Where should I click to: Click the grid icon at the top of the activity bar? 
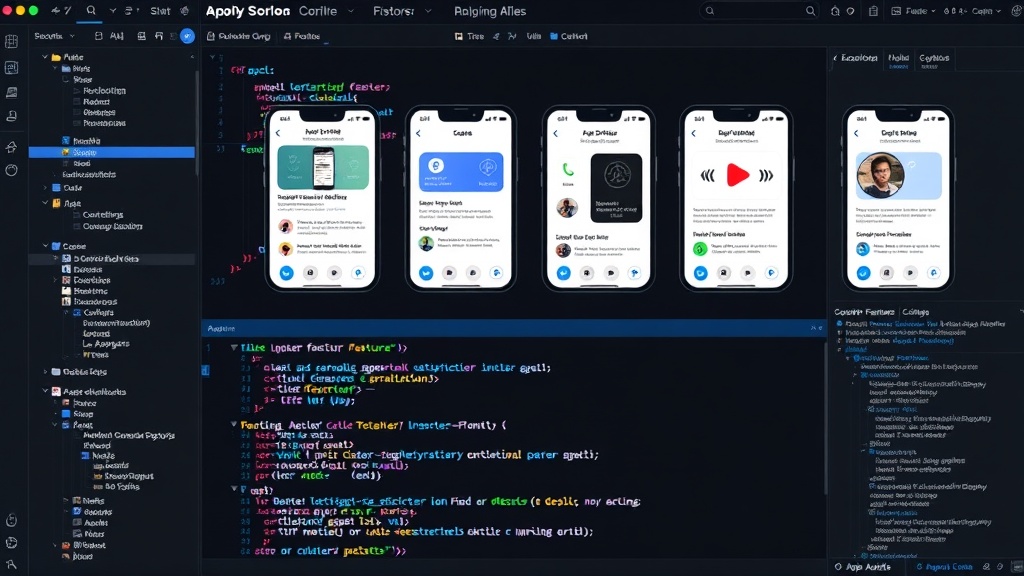pyautogui.click(x=11, y=42)
